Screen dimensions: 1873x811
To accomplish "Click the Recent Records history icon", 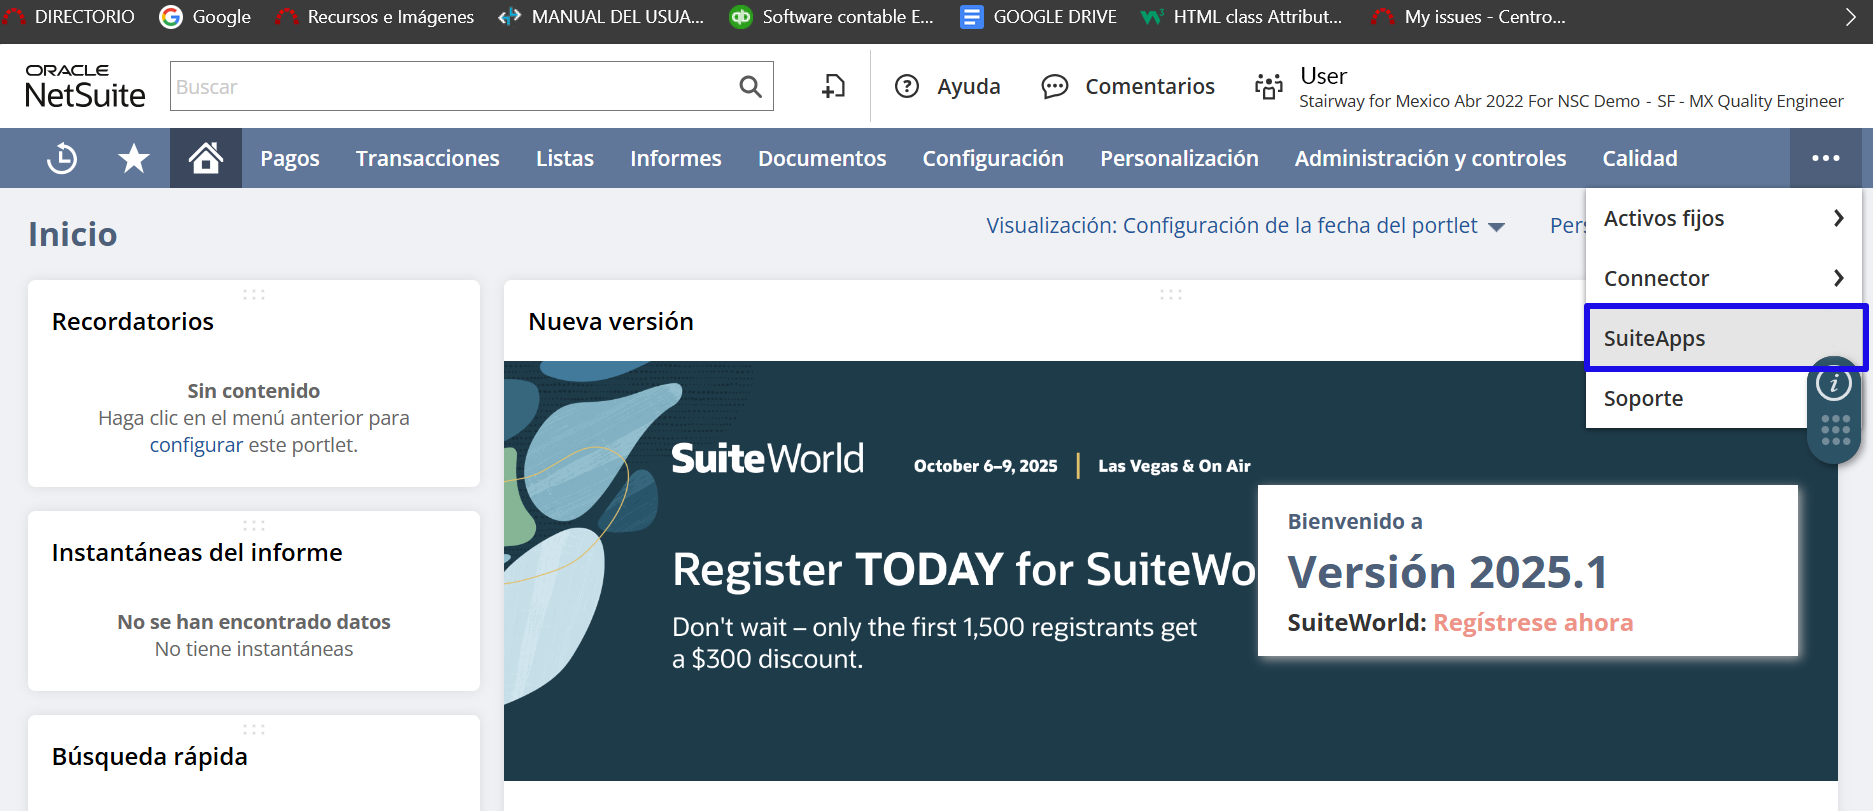I will (62, 158).
